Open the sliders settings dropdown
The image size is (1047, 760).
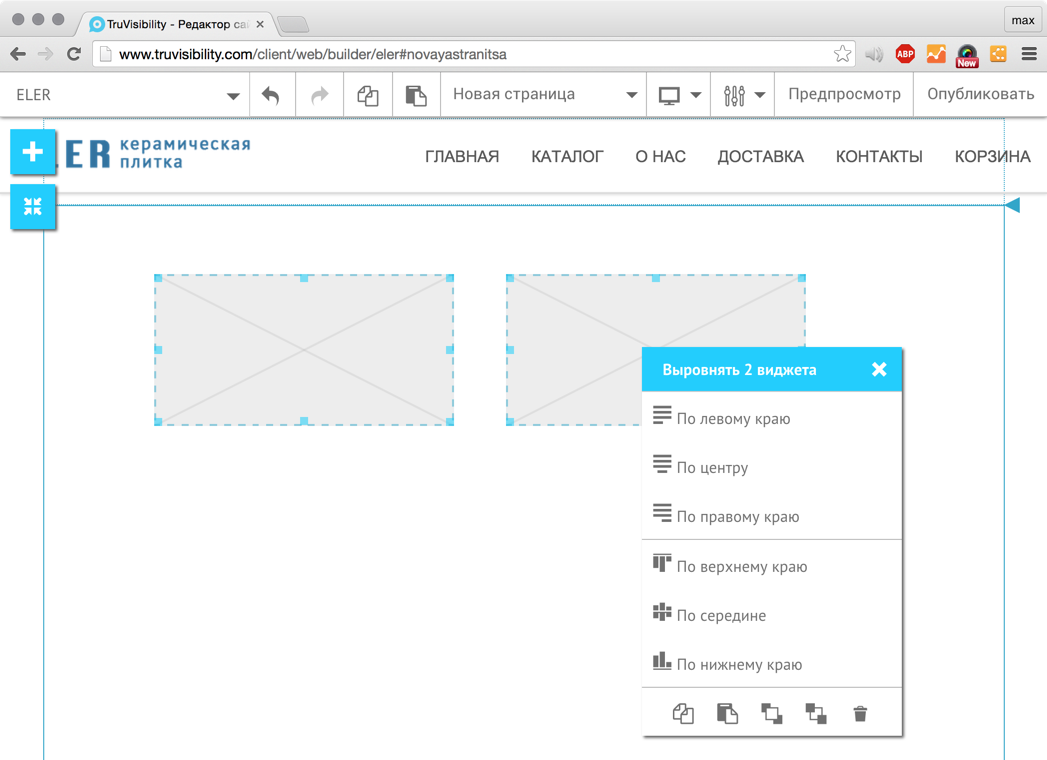tap(743, 95)
